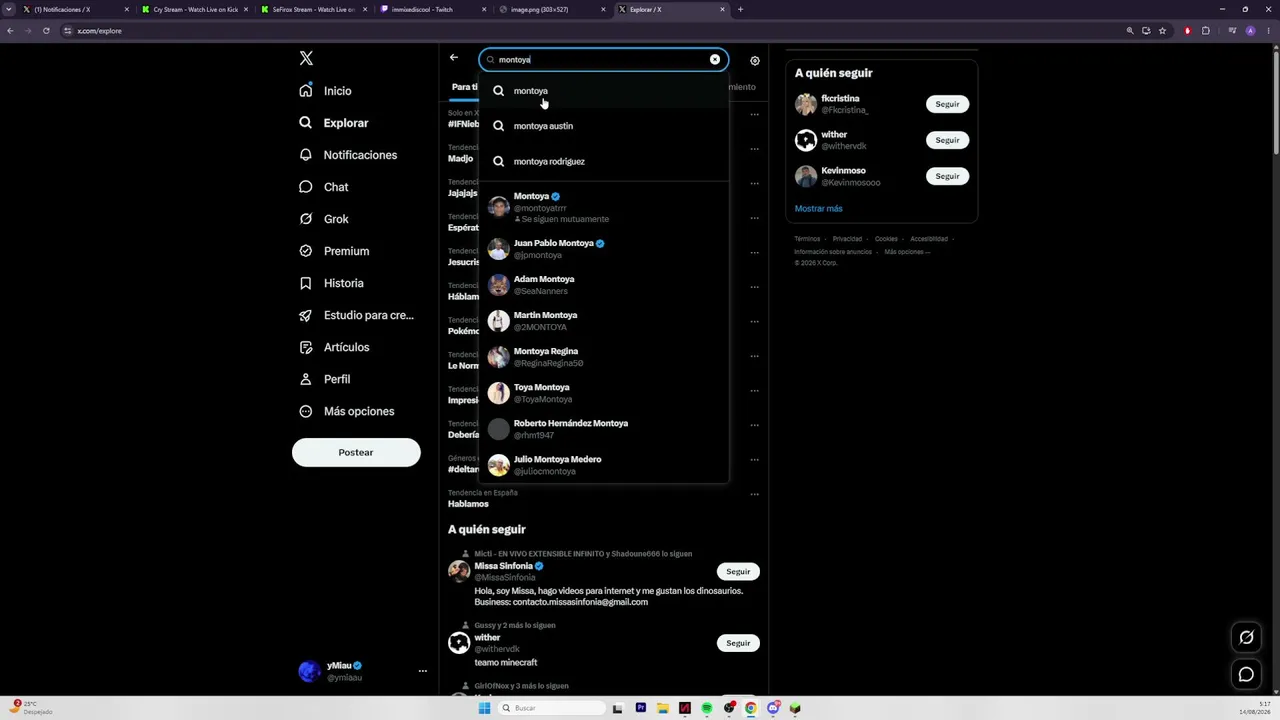Open more options for Espérat trend
The image size is (1280, 720).
tap(755, 218)
